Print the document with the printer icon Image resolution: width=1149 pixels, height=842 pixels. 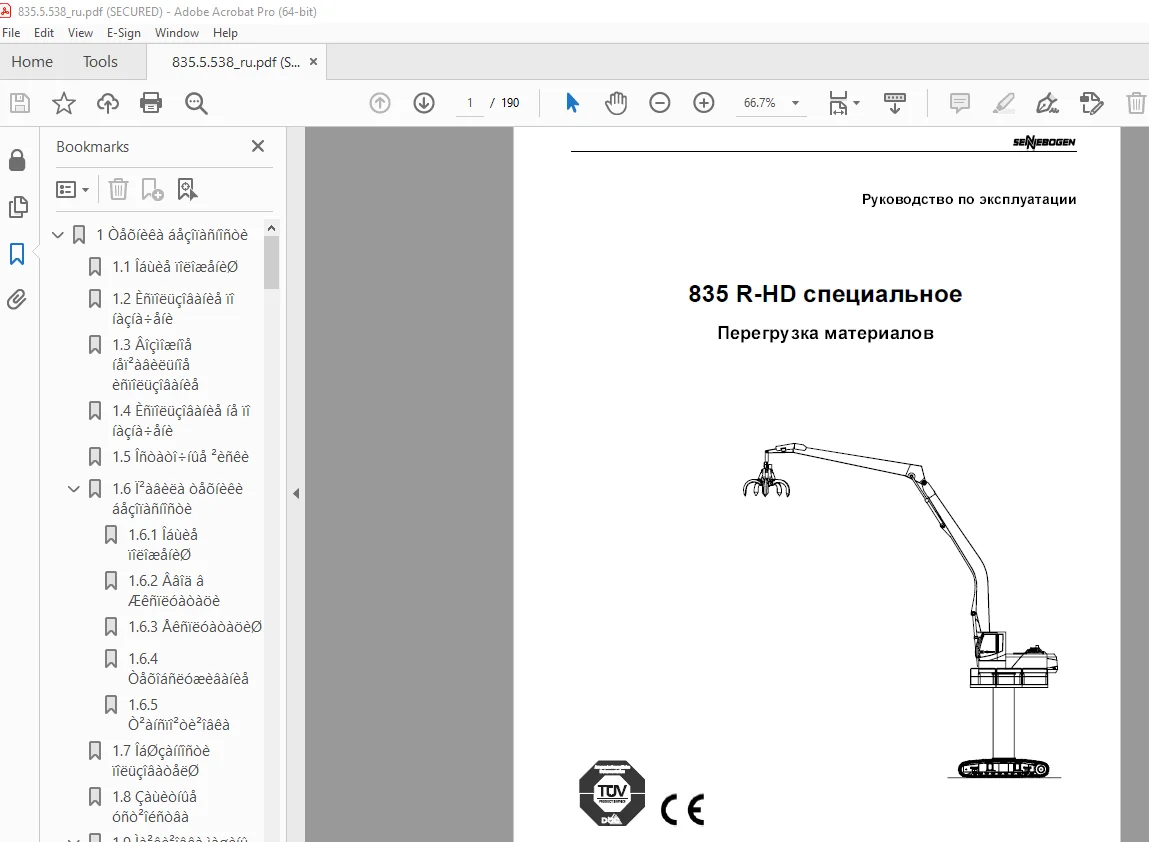tap(151, 103)
